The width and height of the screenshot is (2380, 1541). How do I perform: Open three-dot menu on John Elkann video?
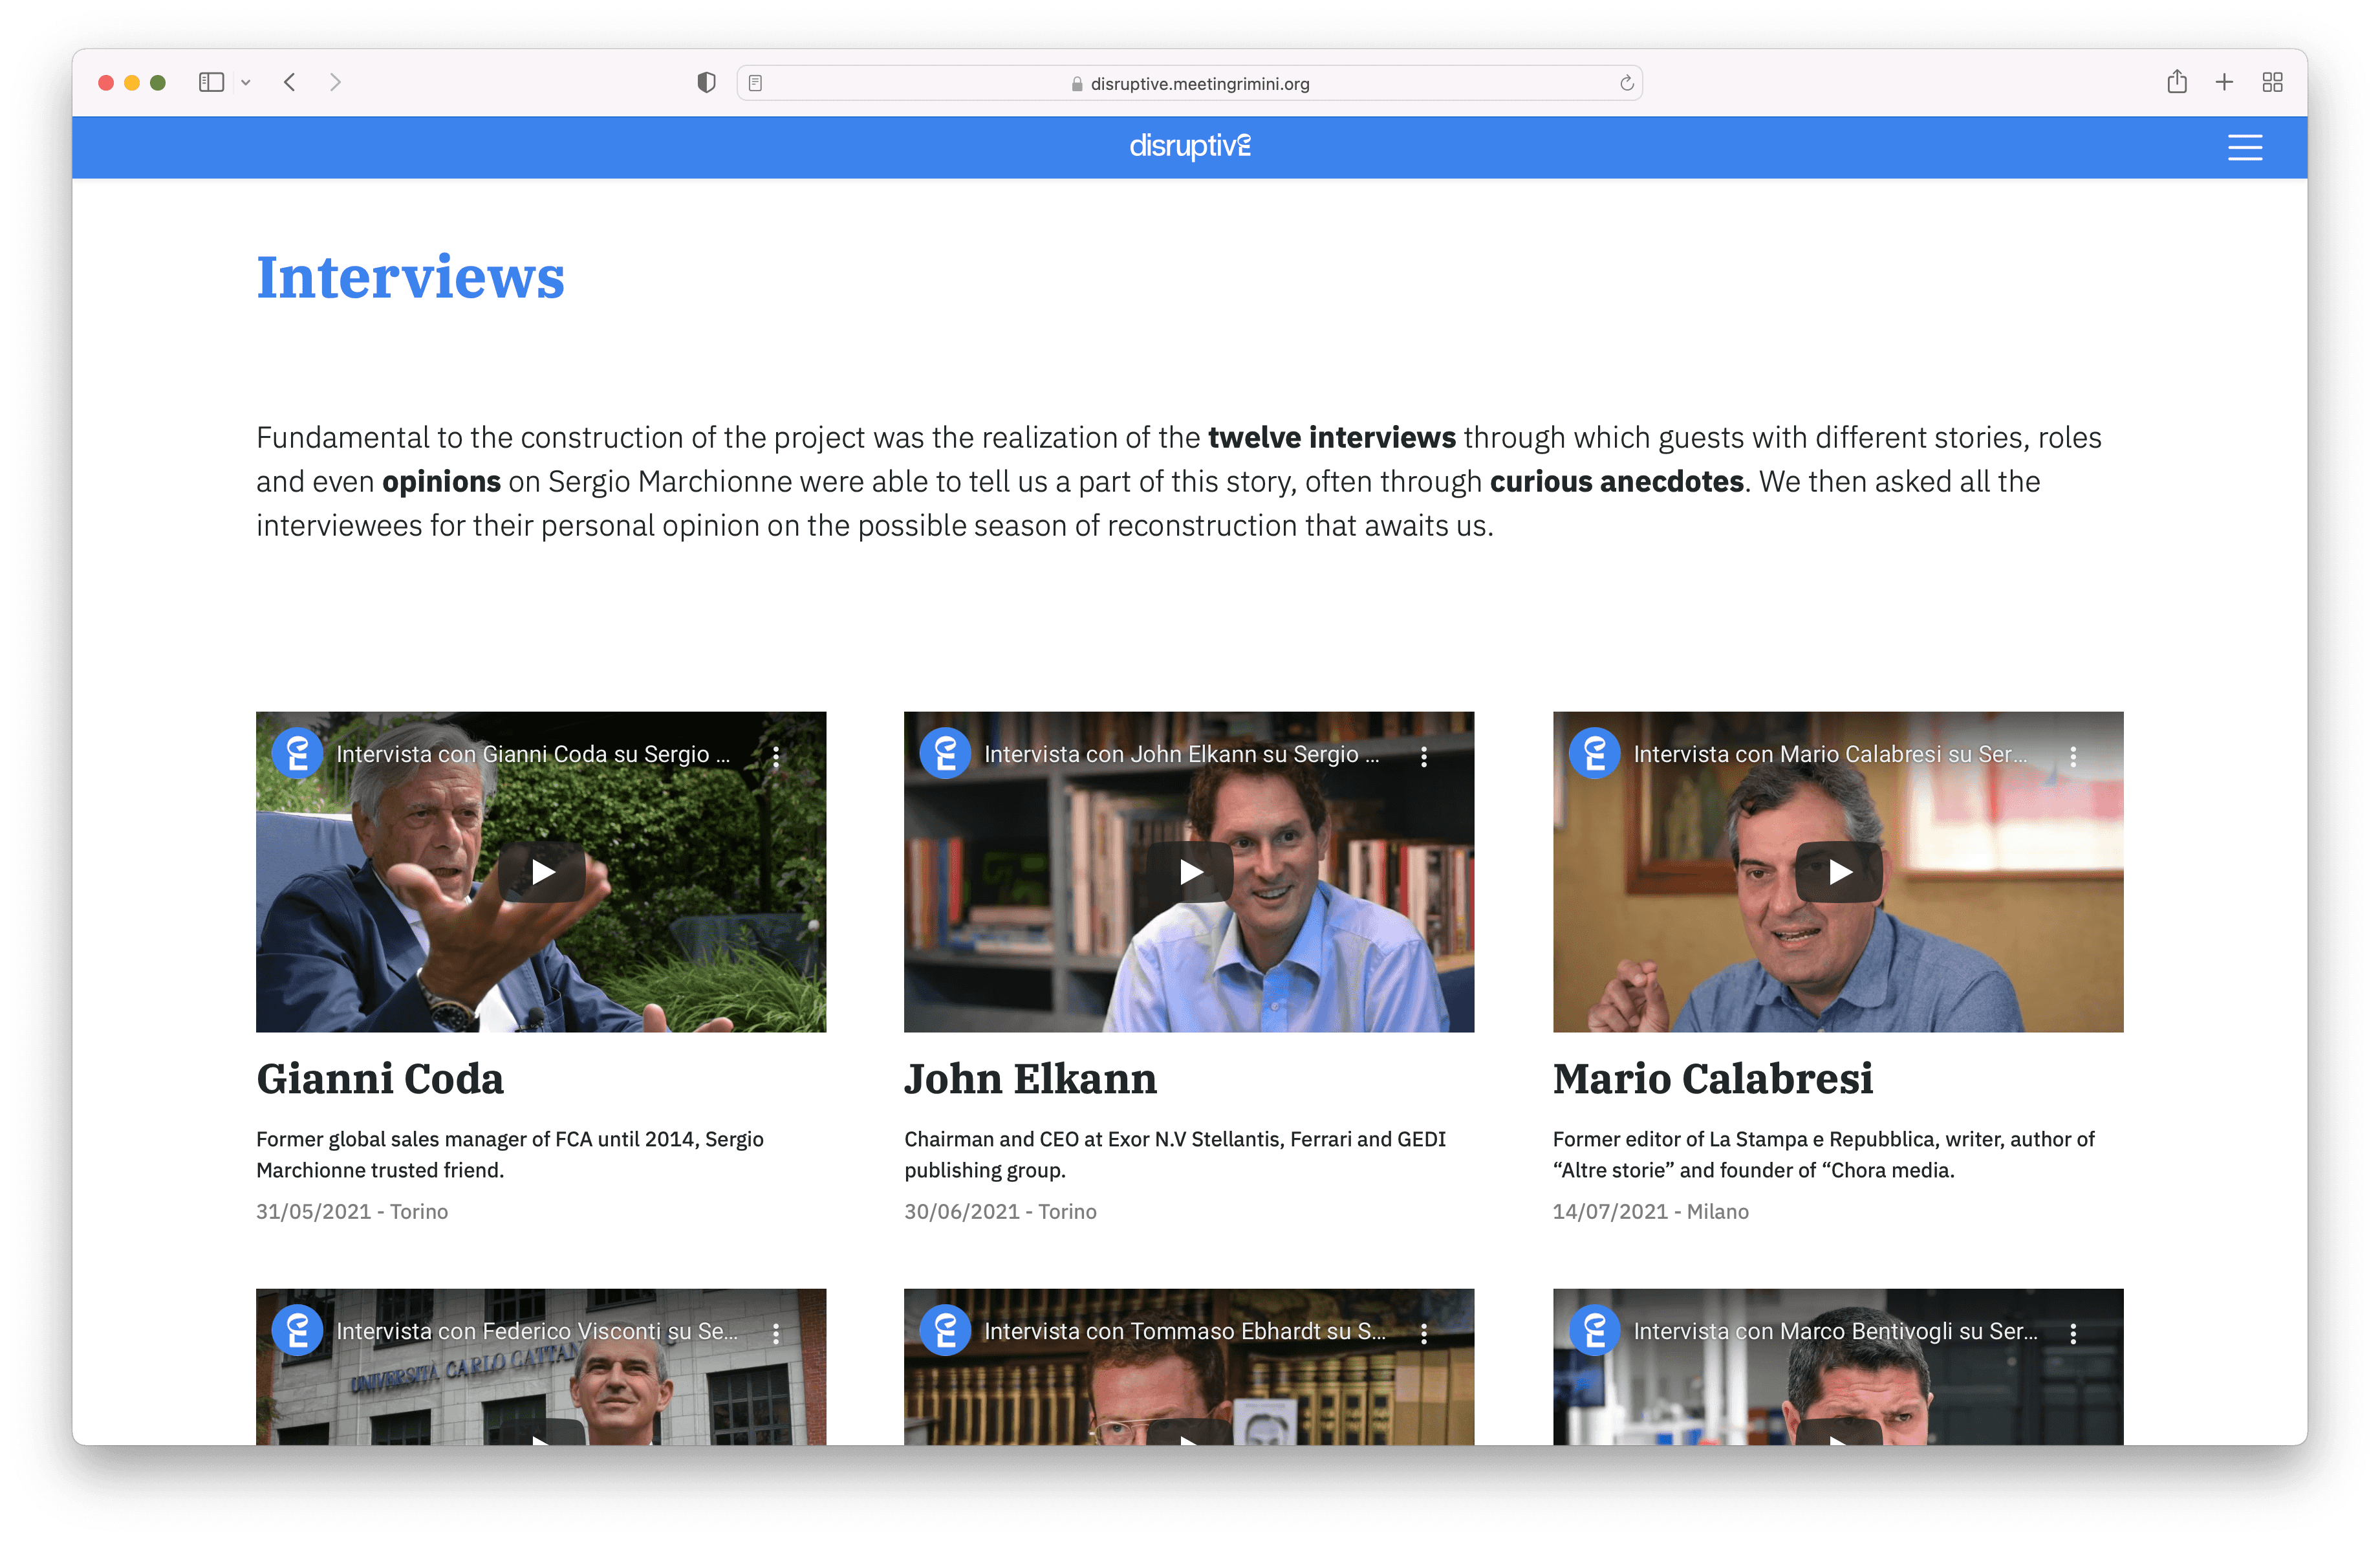coord(1424,756)
